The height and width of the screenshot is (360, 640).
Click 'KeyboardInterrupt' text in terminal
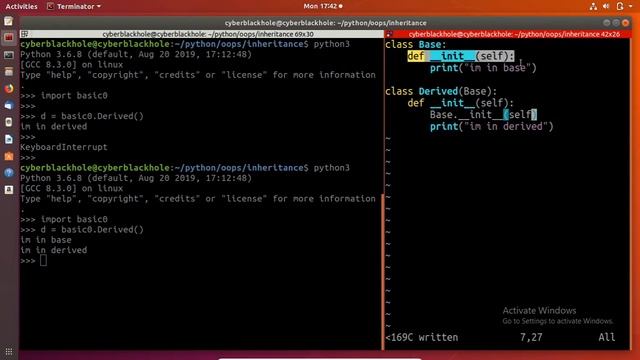[64, 147]
